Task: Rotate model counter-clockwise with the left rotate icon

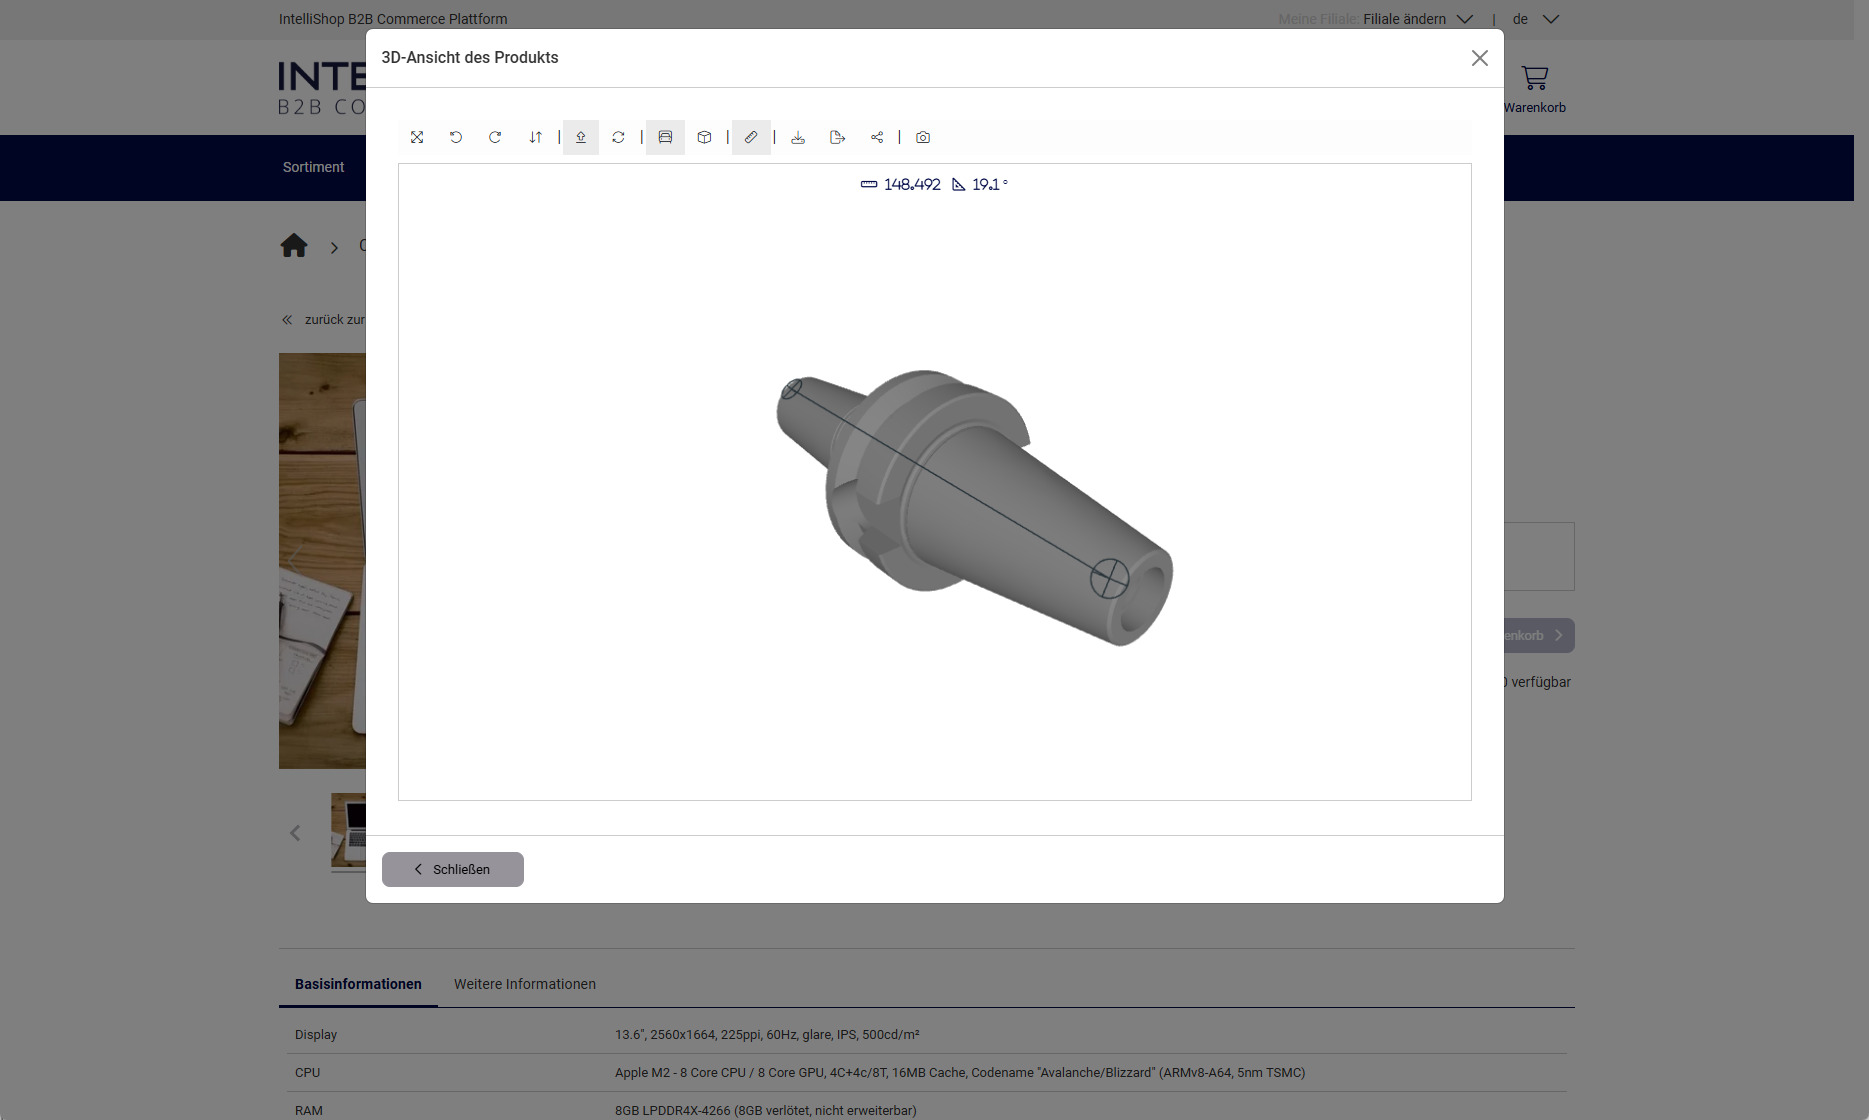Action: pos(456,137)
